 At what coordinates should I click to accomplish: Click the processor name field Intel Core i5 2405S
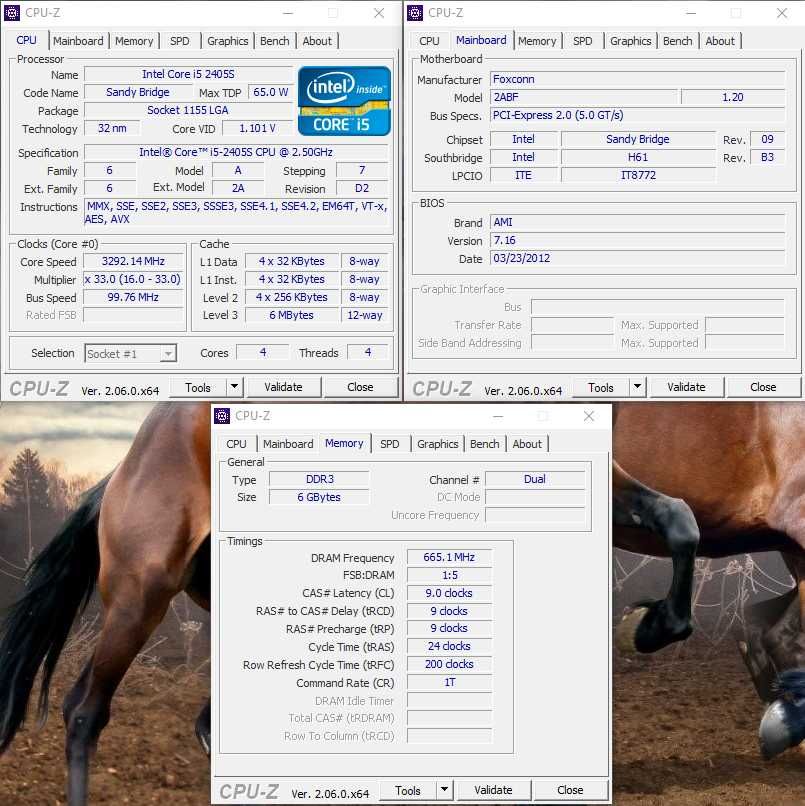[188, 74]
